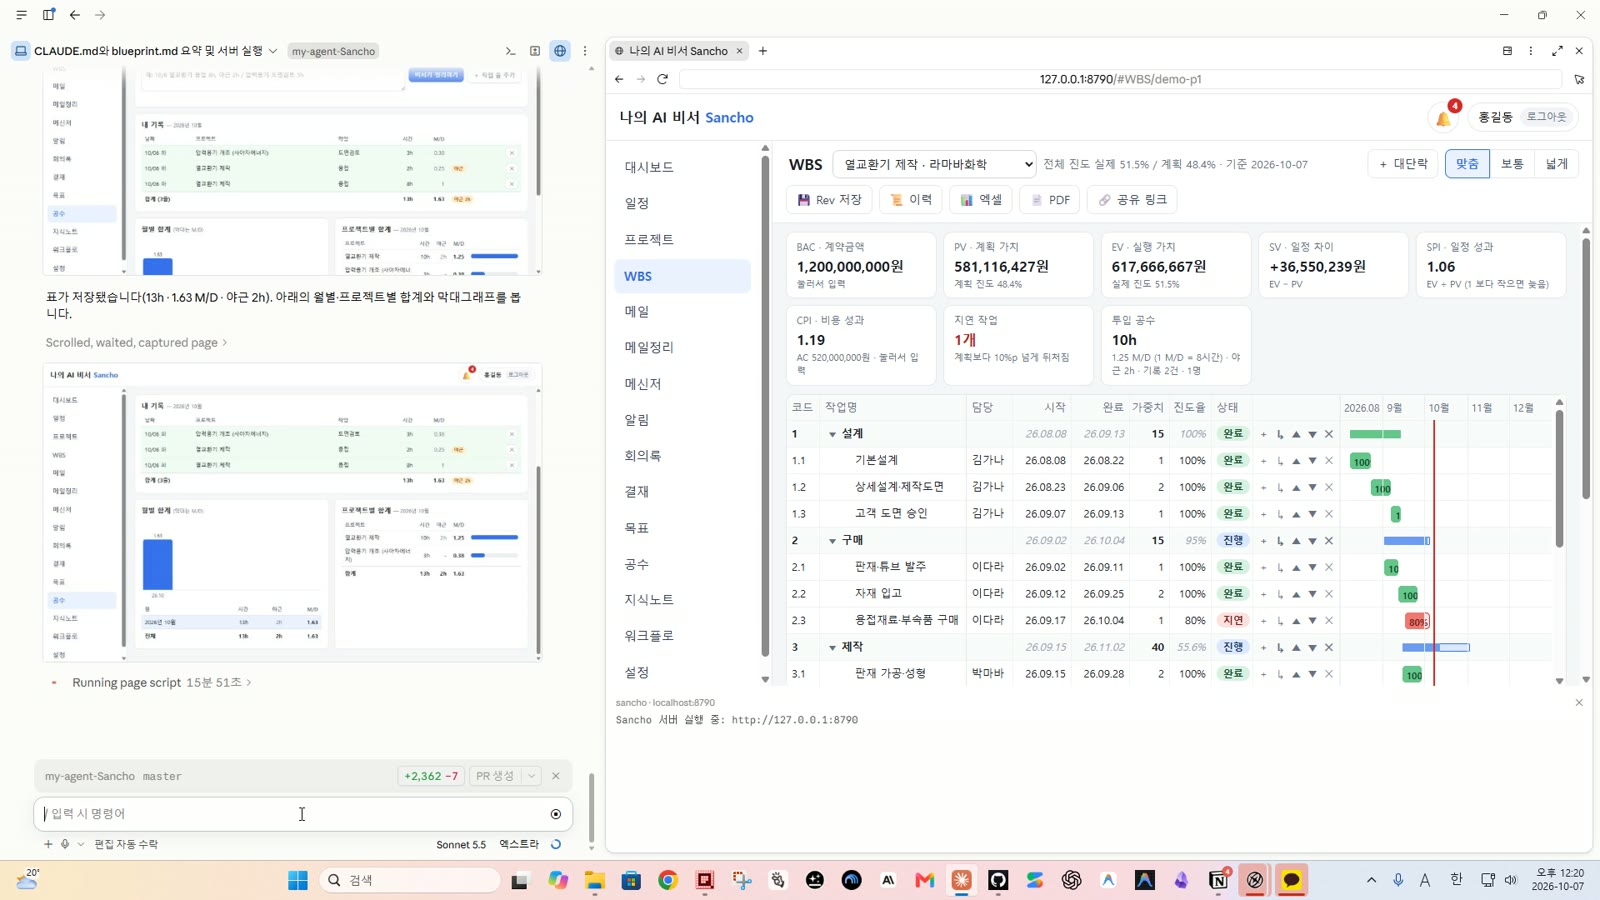Screen dimensions: 1600x900
Task: Activate the microphone voice input icon
Action: tap(65, 844)
